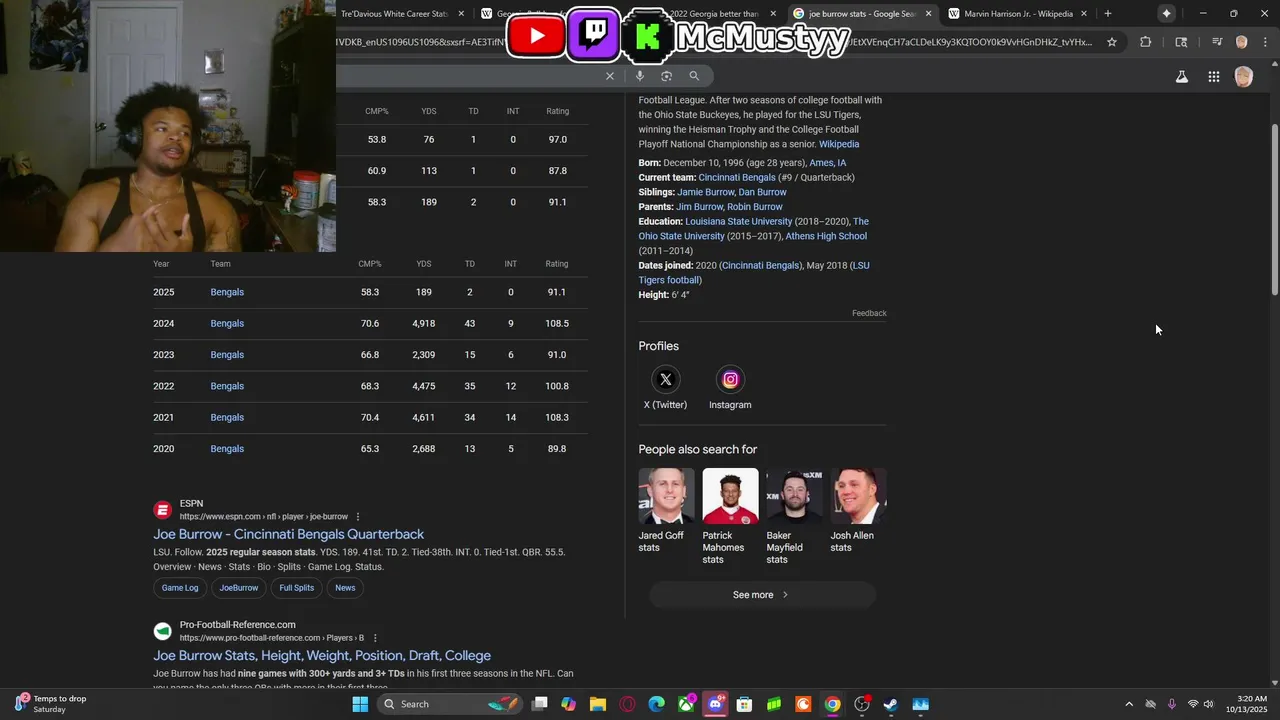Open more options for the ESPN result

point(358,517)
